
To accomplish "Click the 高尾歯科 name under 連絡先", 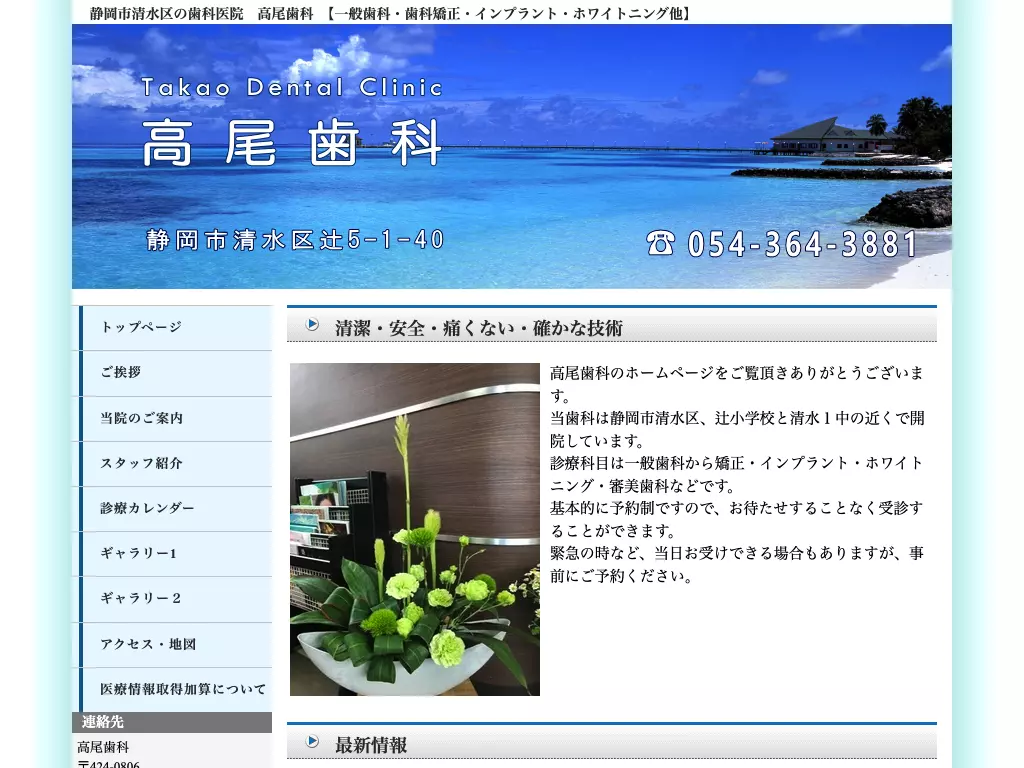I will (x=103, y=747).
